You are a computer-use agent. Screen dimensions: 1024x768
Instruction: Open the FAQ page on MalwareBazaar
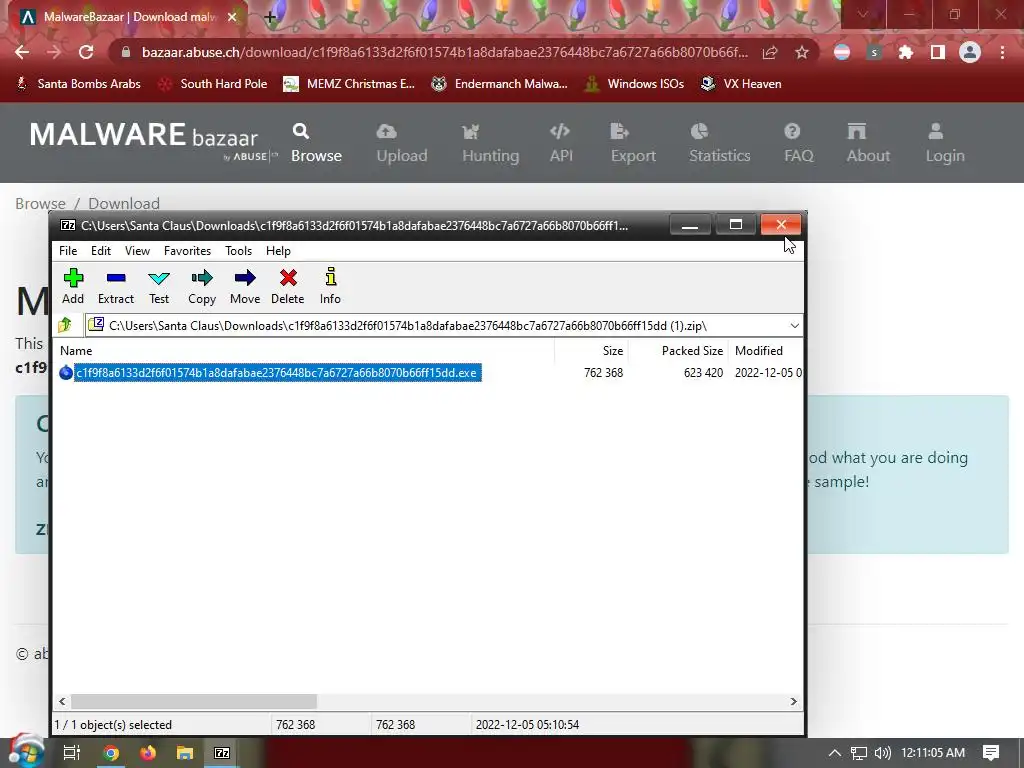[799, 143]
